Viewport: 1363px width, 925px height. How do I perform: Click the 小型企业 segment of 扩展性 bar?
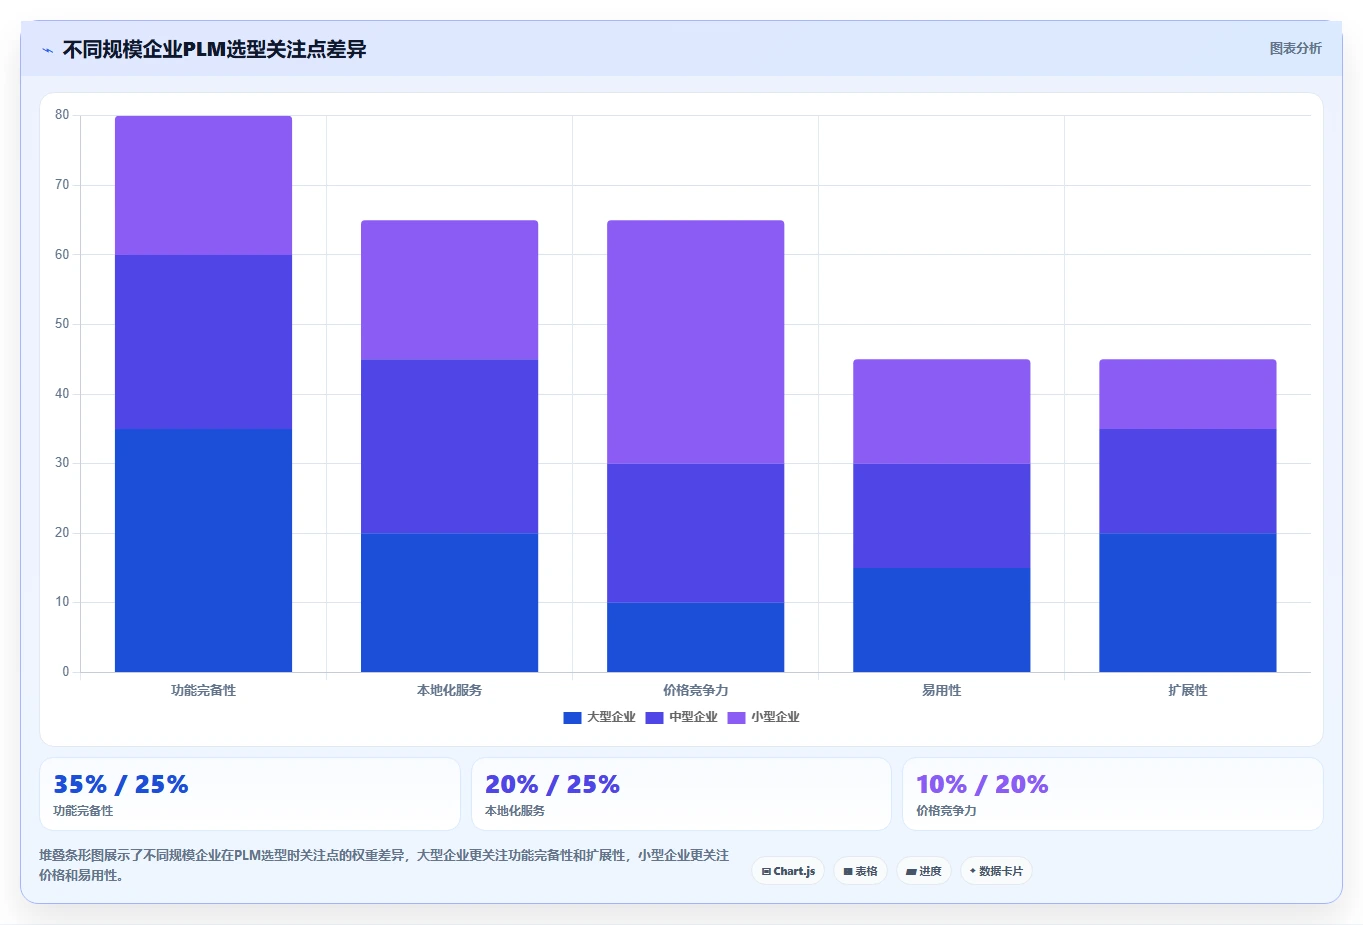tap(1187, 394)
